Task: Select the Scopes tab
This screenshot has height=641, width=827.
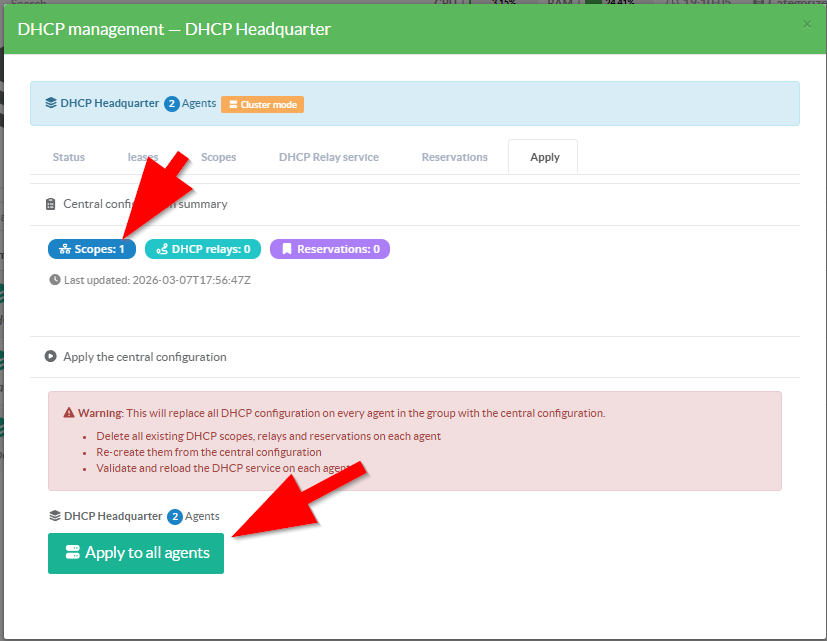Action: [x=218, y=157]
